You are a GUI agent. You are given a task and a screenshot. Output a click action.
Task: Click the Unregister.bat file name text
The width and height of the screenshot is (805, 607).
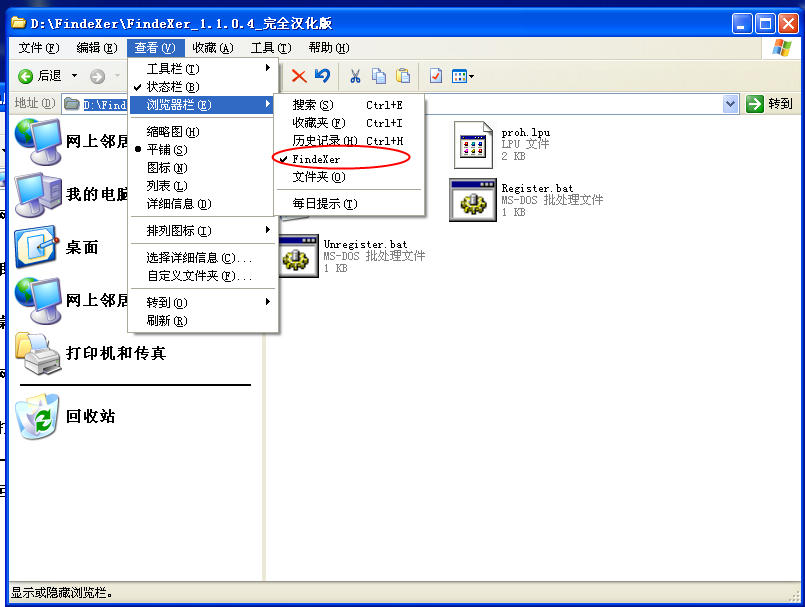tap(365, 244)
